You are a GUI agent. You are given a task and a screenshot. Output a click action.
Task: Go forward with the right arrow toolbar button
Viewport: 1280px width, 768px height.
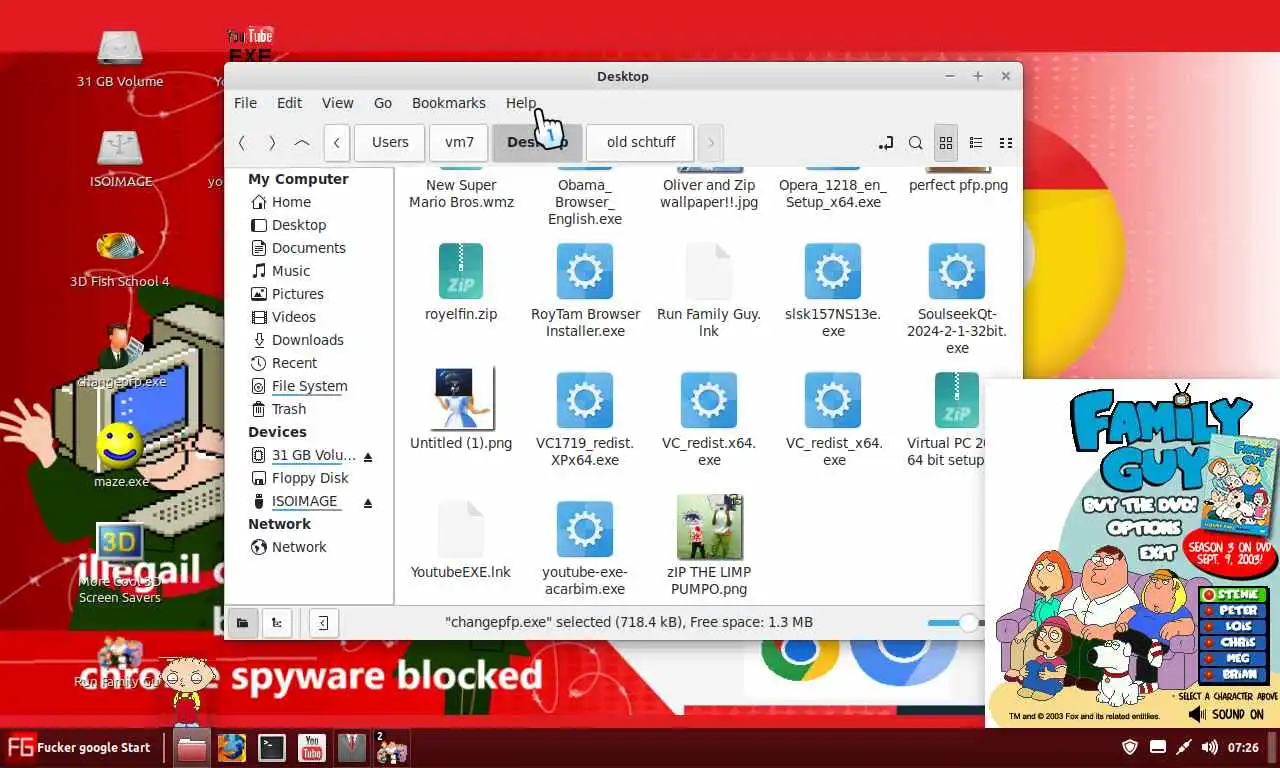272,143
